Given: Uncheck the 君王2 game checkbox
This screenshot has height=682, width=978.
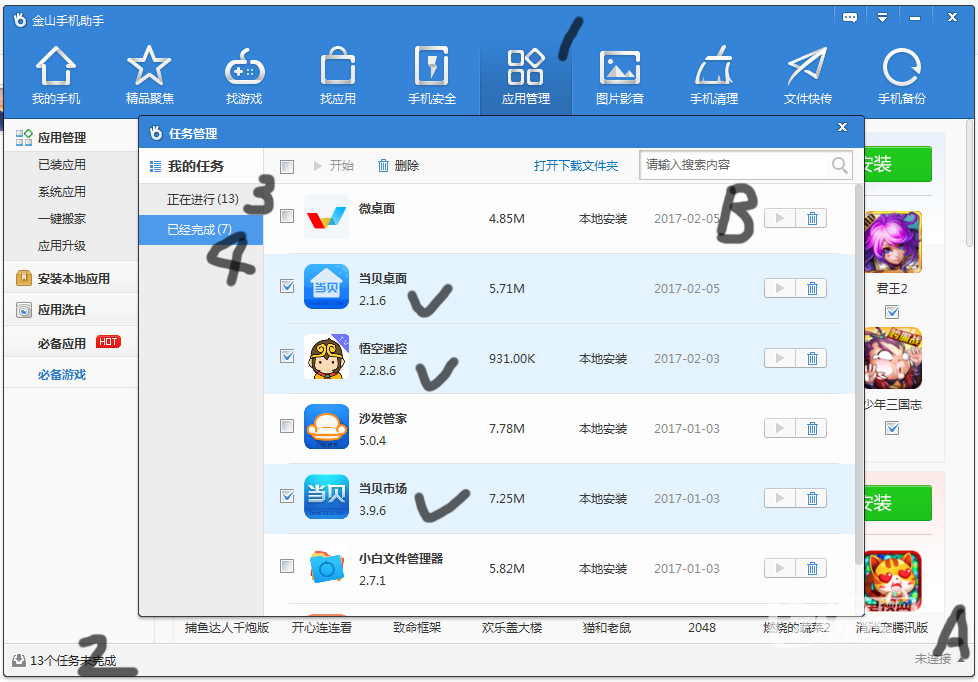Looking at the screenshot, I should [x=893, y=312].
